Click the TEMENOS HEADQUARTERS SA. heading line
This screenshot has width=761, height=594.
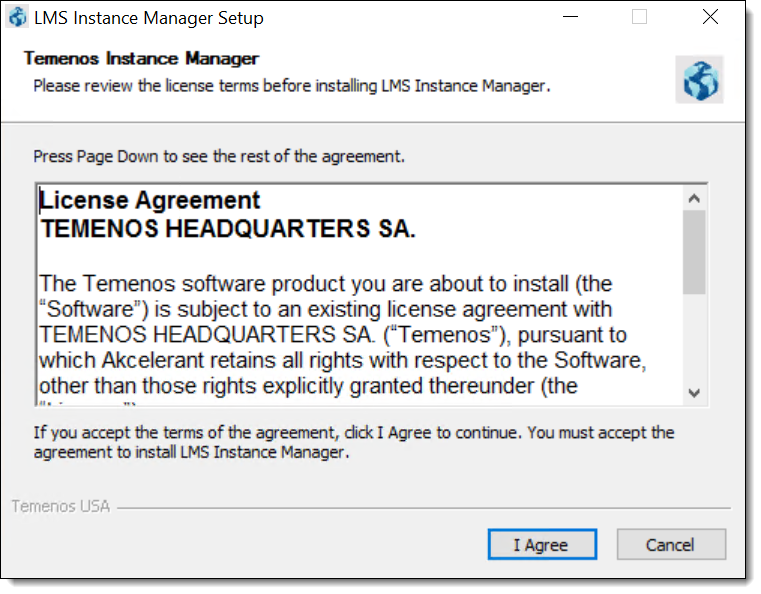(228, 229)
